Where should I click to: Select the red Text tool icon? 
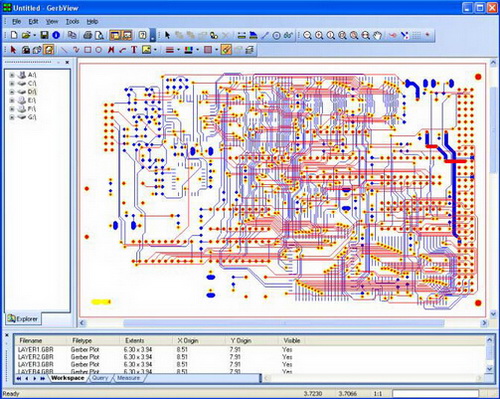(x=134, y=50)
